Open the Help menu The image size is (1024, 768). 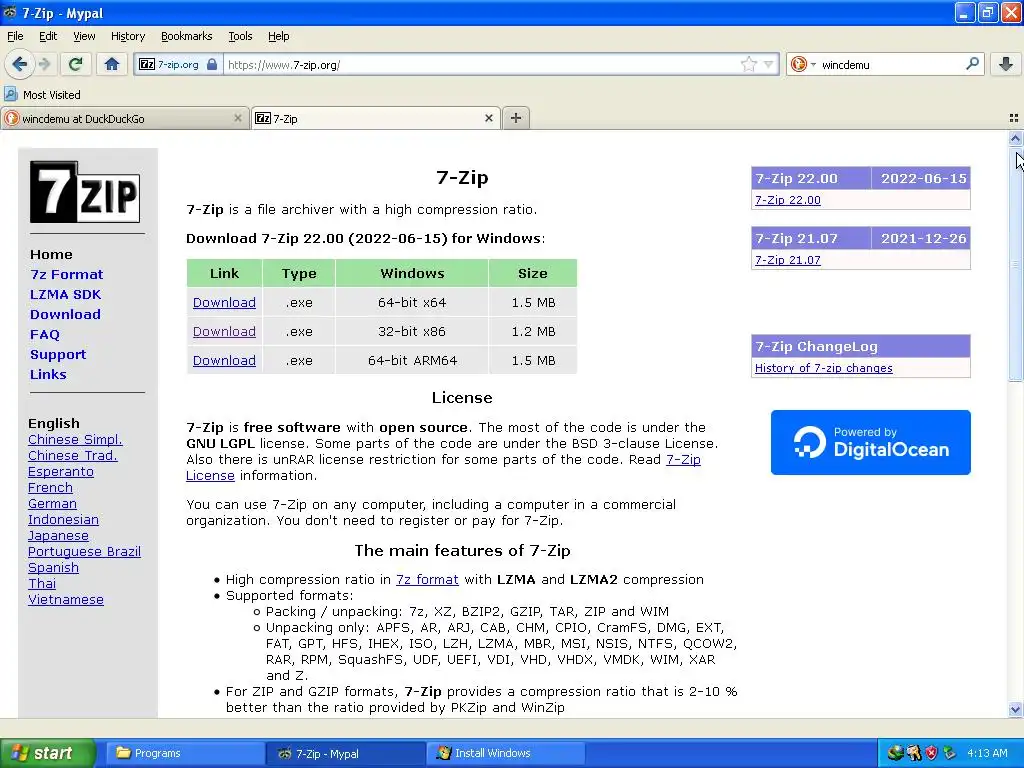tap(278, 36)
